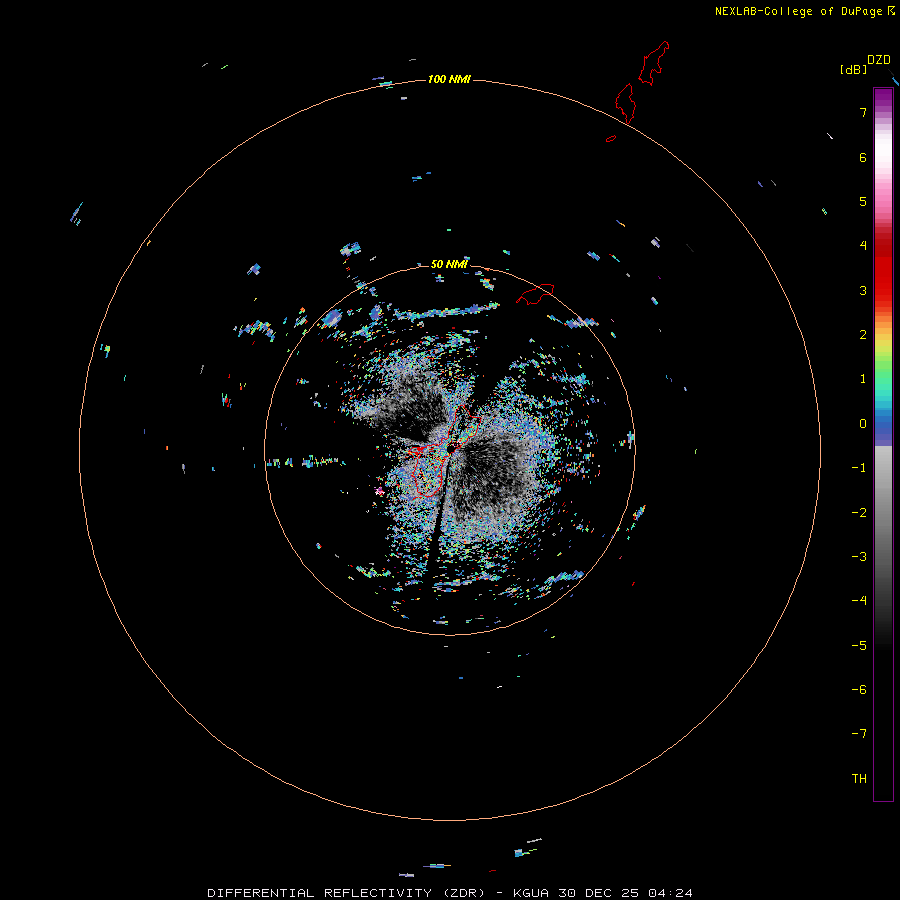The height and width of the screenshot is (900, 900).
Task: Click the TH threshold label on scale
Action: tap(859, 779)
